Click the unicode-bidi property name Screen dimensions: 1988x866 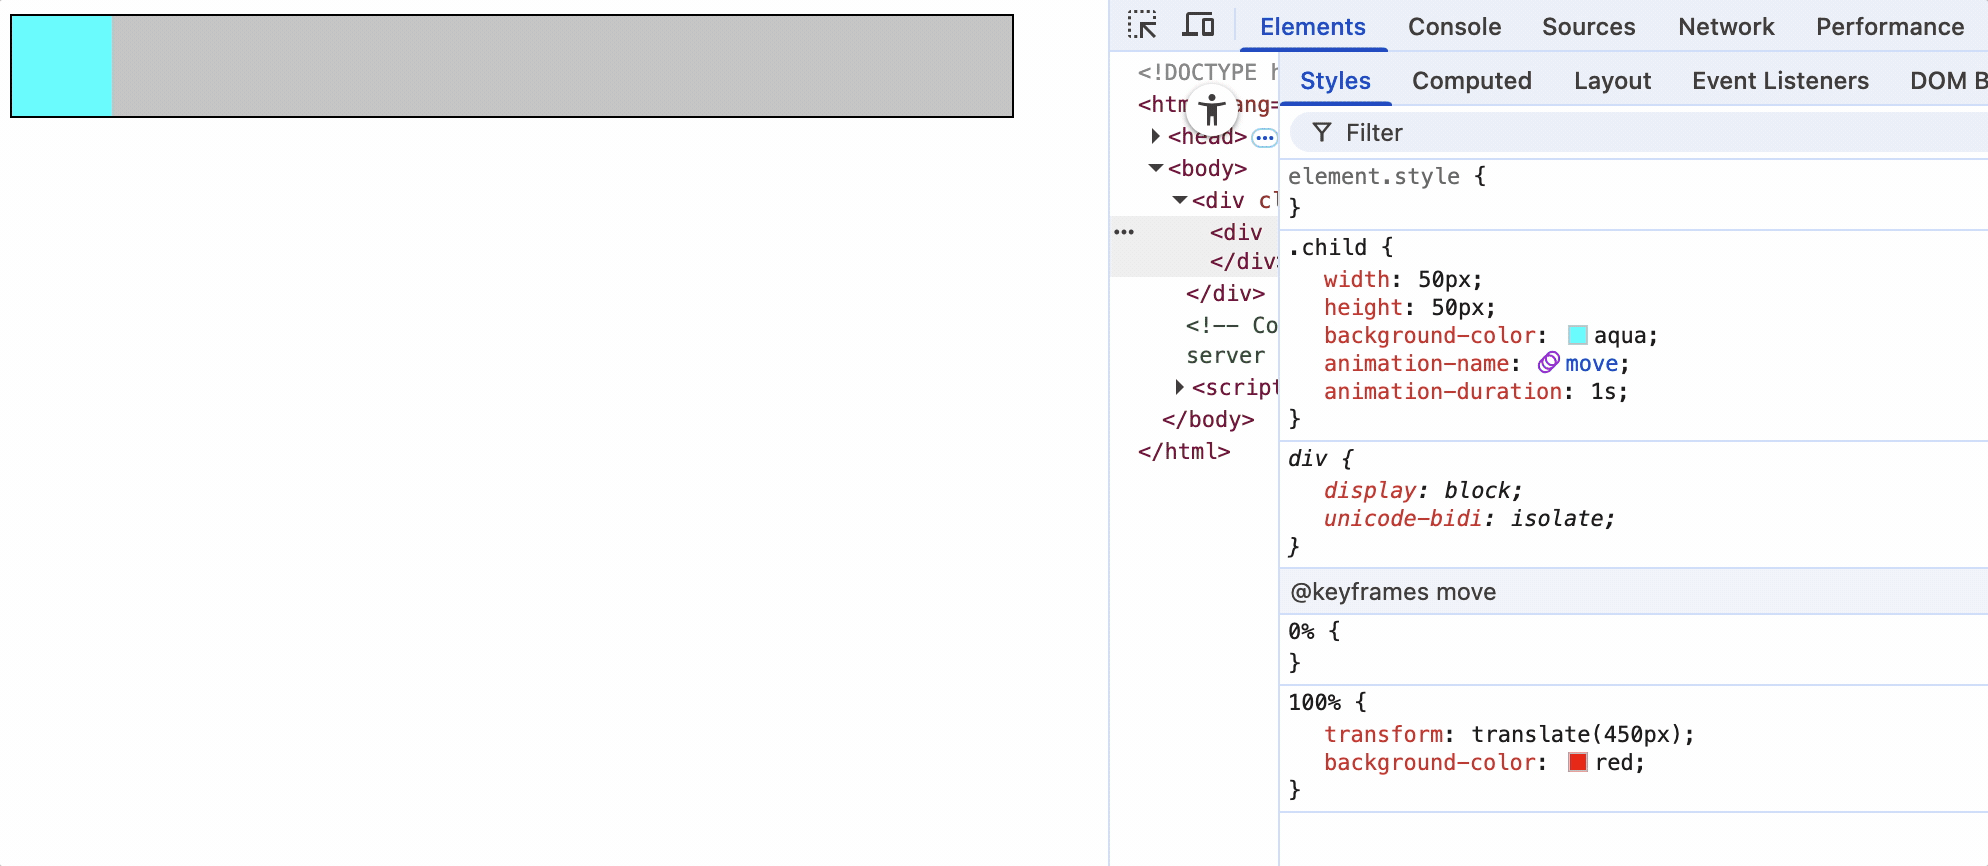(x=1402, y=518)
